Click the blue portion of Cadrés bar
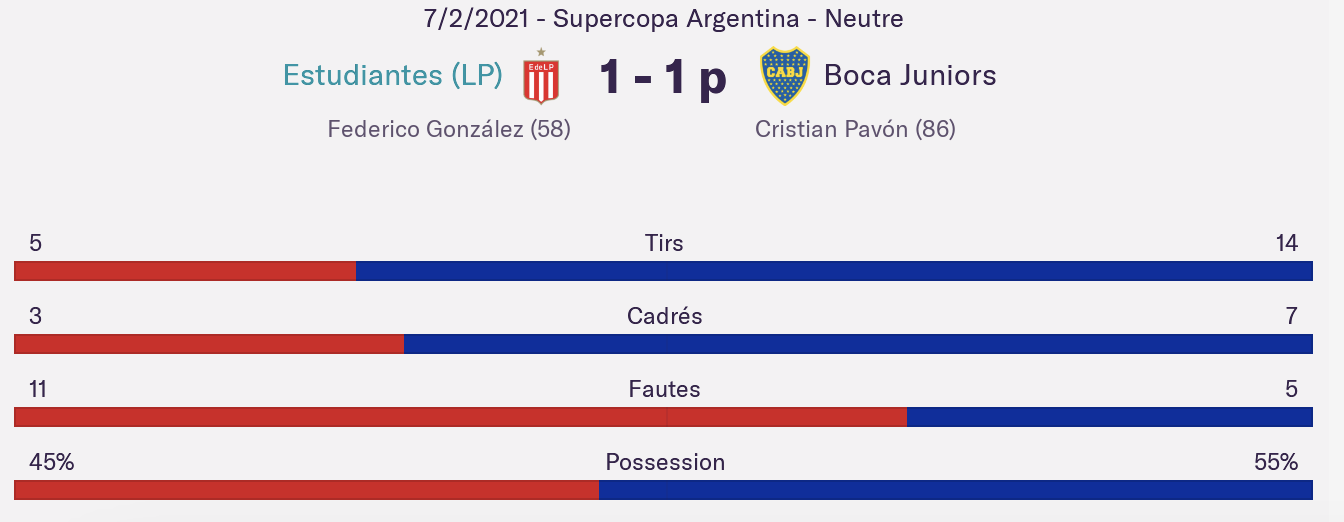This screenshot has height=522, width=1344. tap(857, 344)
